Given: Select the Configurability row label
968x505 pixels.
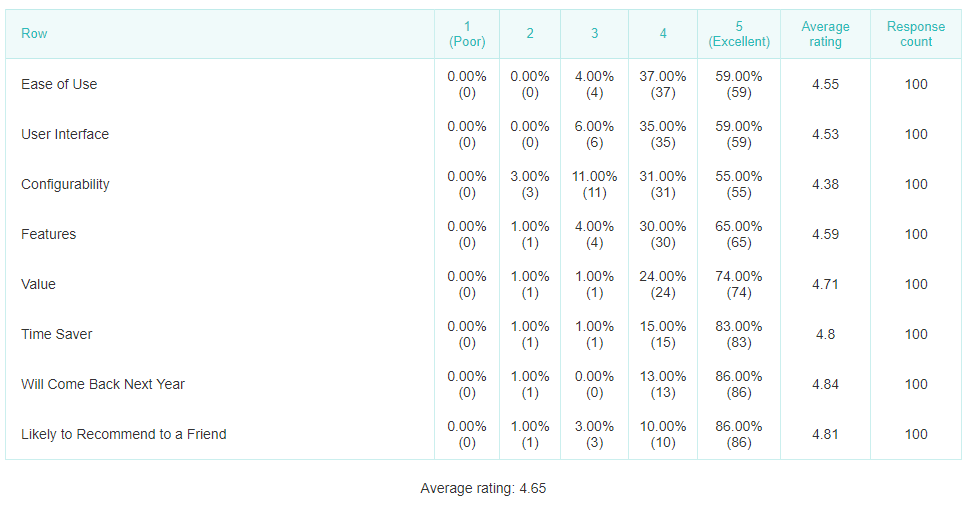Looking at the screenshot, I should 65,184.
